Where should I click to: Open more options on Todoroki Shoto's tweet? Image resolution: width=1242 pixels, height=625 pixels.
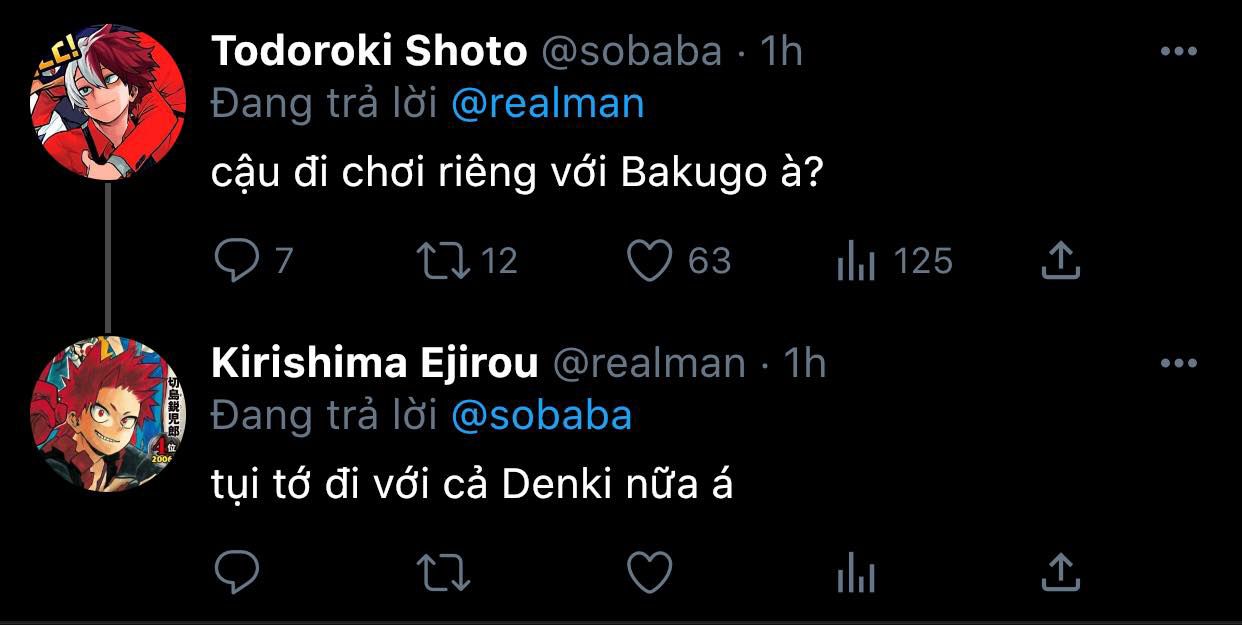[1178, 52]
